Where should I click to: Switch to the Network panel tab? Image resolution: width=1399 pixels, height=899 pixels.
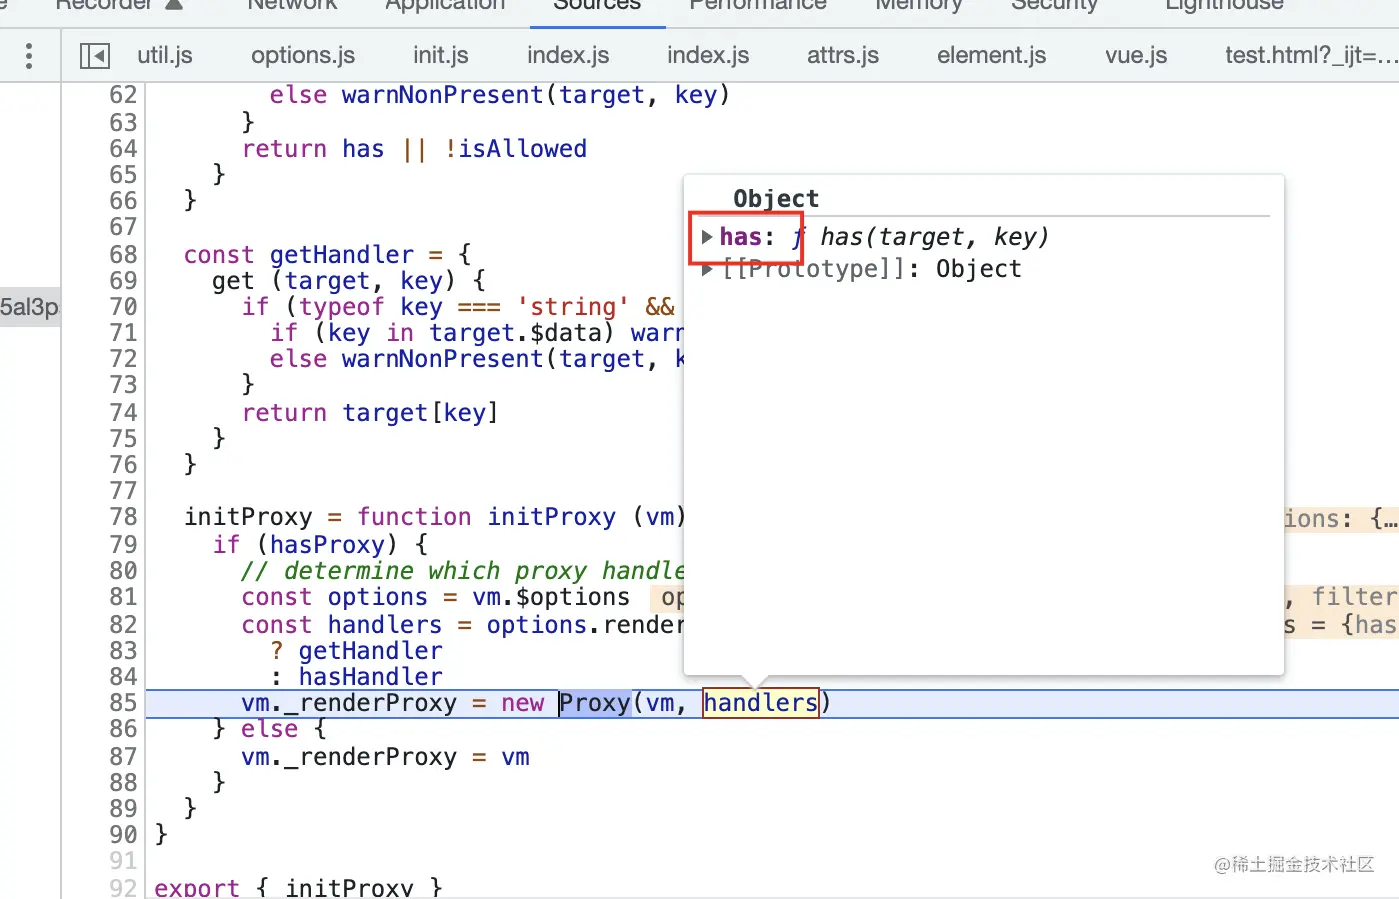point(292,5)
